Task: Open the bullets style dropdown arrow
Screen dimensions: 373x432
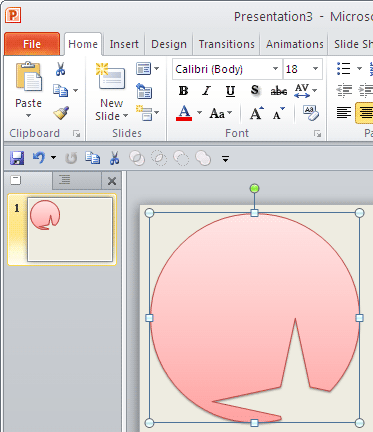Action: pos(359,69)
